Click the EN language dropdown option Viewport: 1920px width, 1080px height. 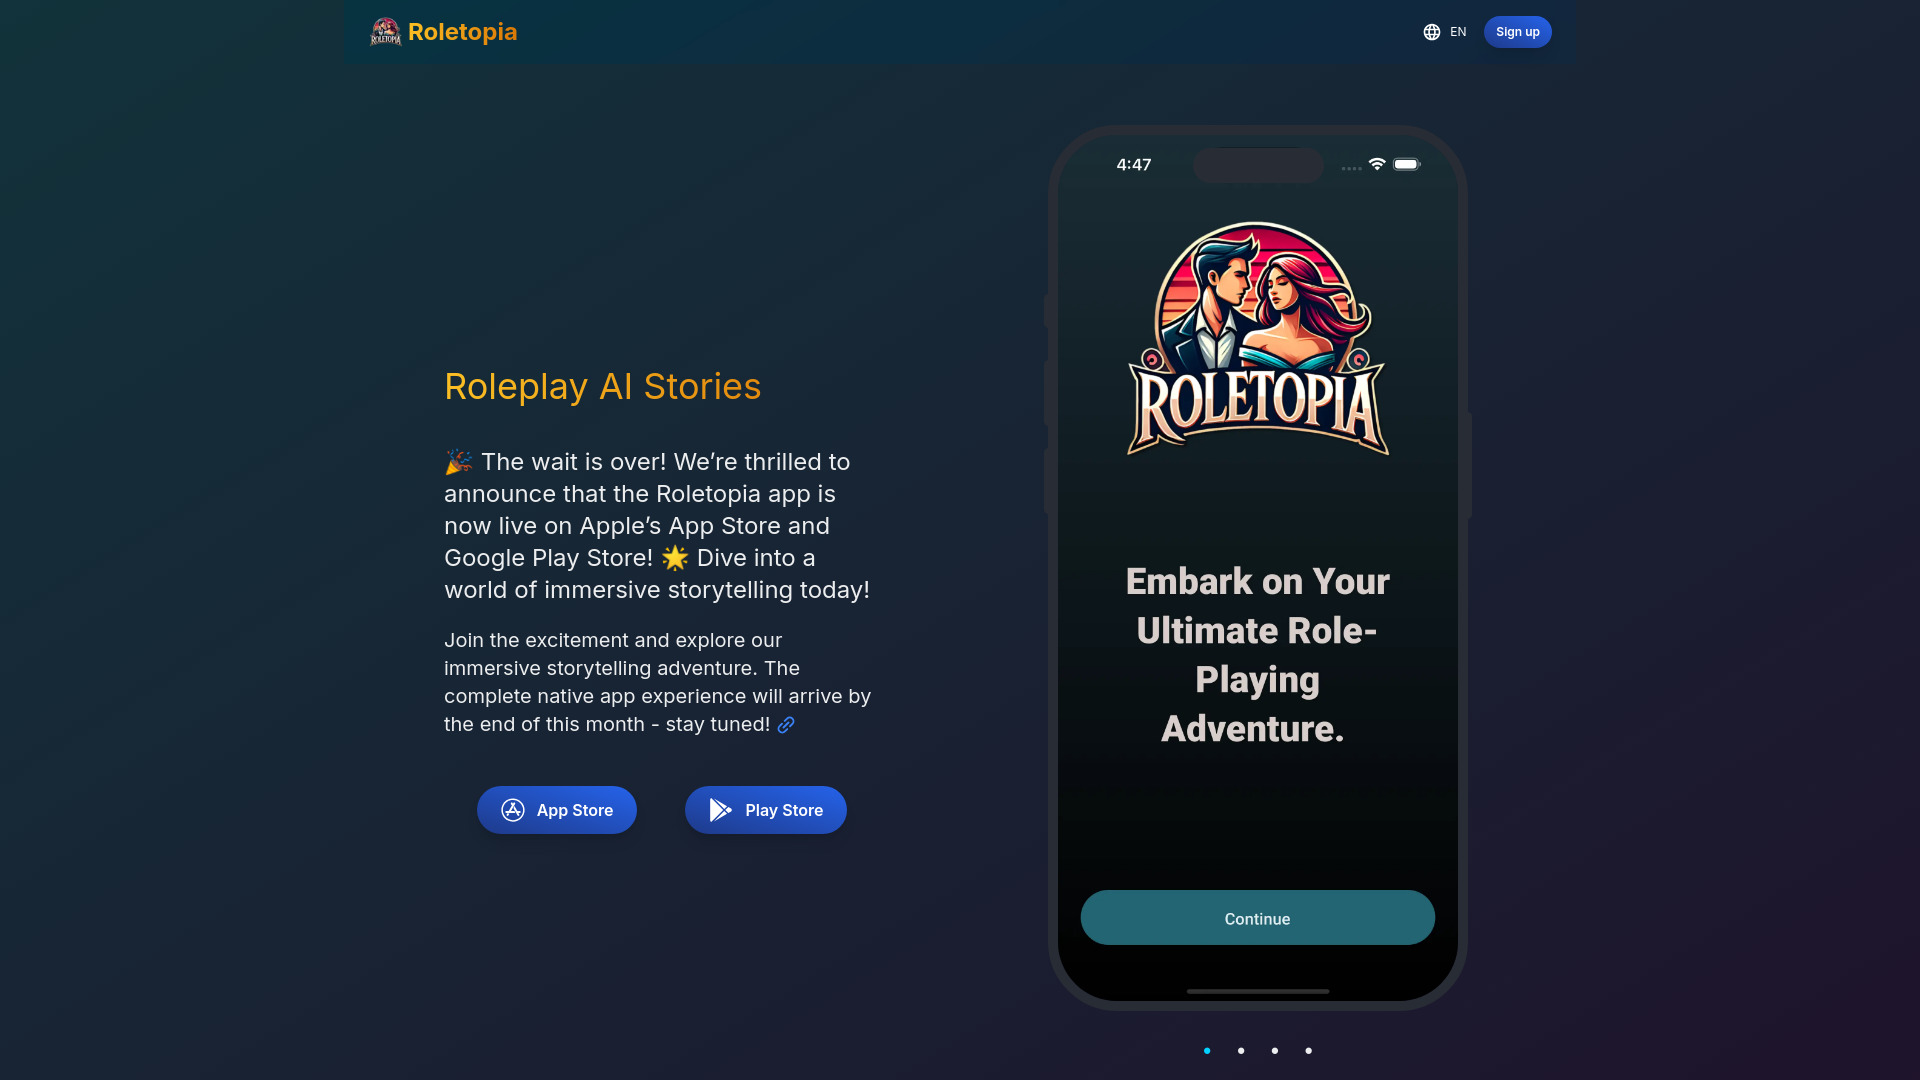(x=1445, y=32)
